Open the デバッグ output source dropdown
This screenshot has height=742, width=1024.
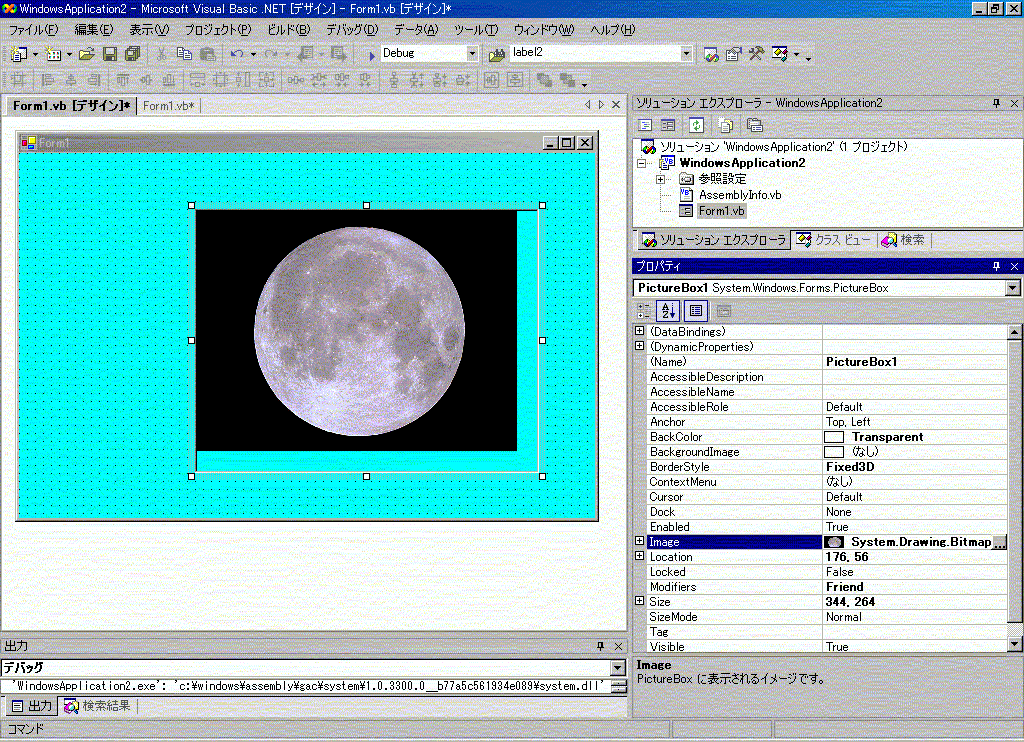pyautogui.click(x=617, y=668)
